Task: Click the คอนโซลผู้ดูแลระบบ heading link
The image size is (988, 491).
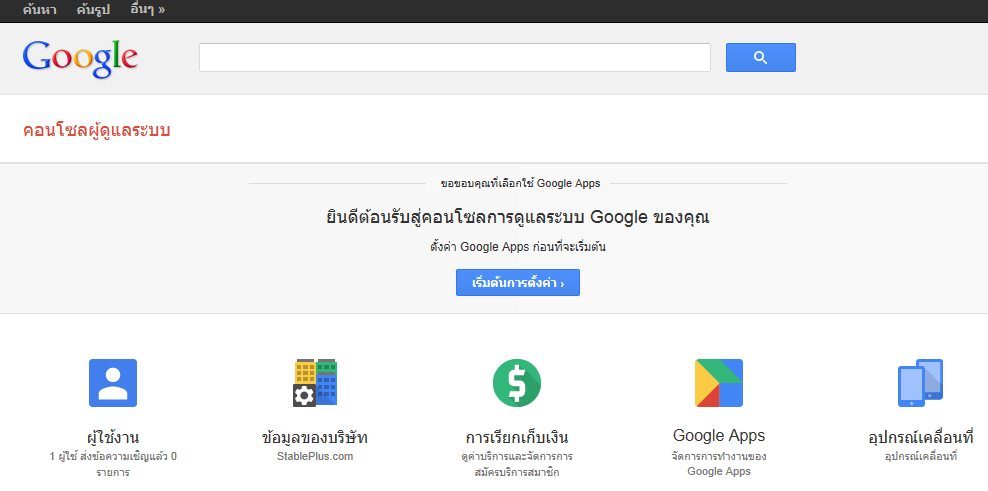Action: click(x=96, y=130)
